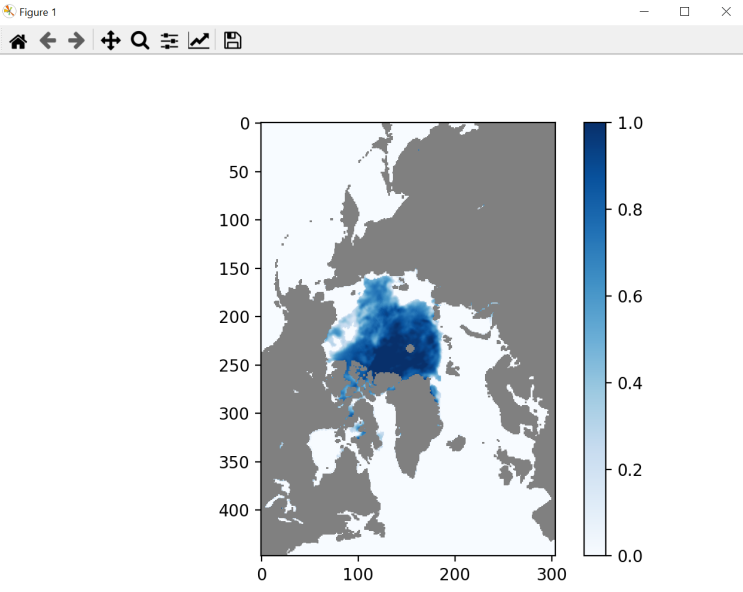Toggle the Pan four-arrow tool

coord(110,40)
